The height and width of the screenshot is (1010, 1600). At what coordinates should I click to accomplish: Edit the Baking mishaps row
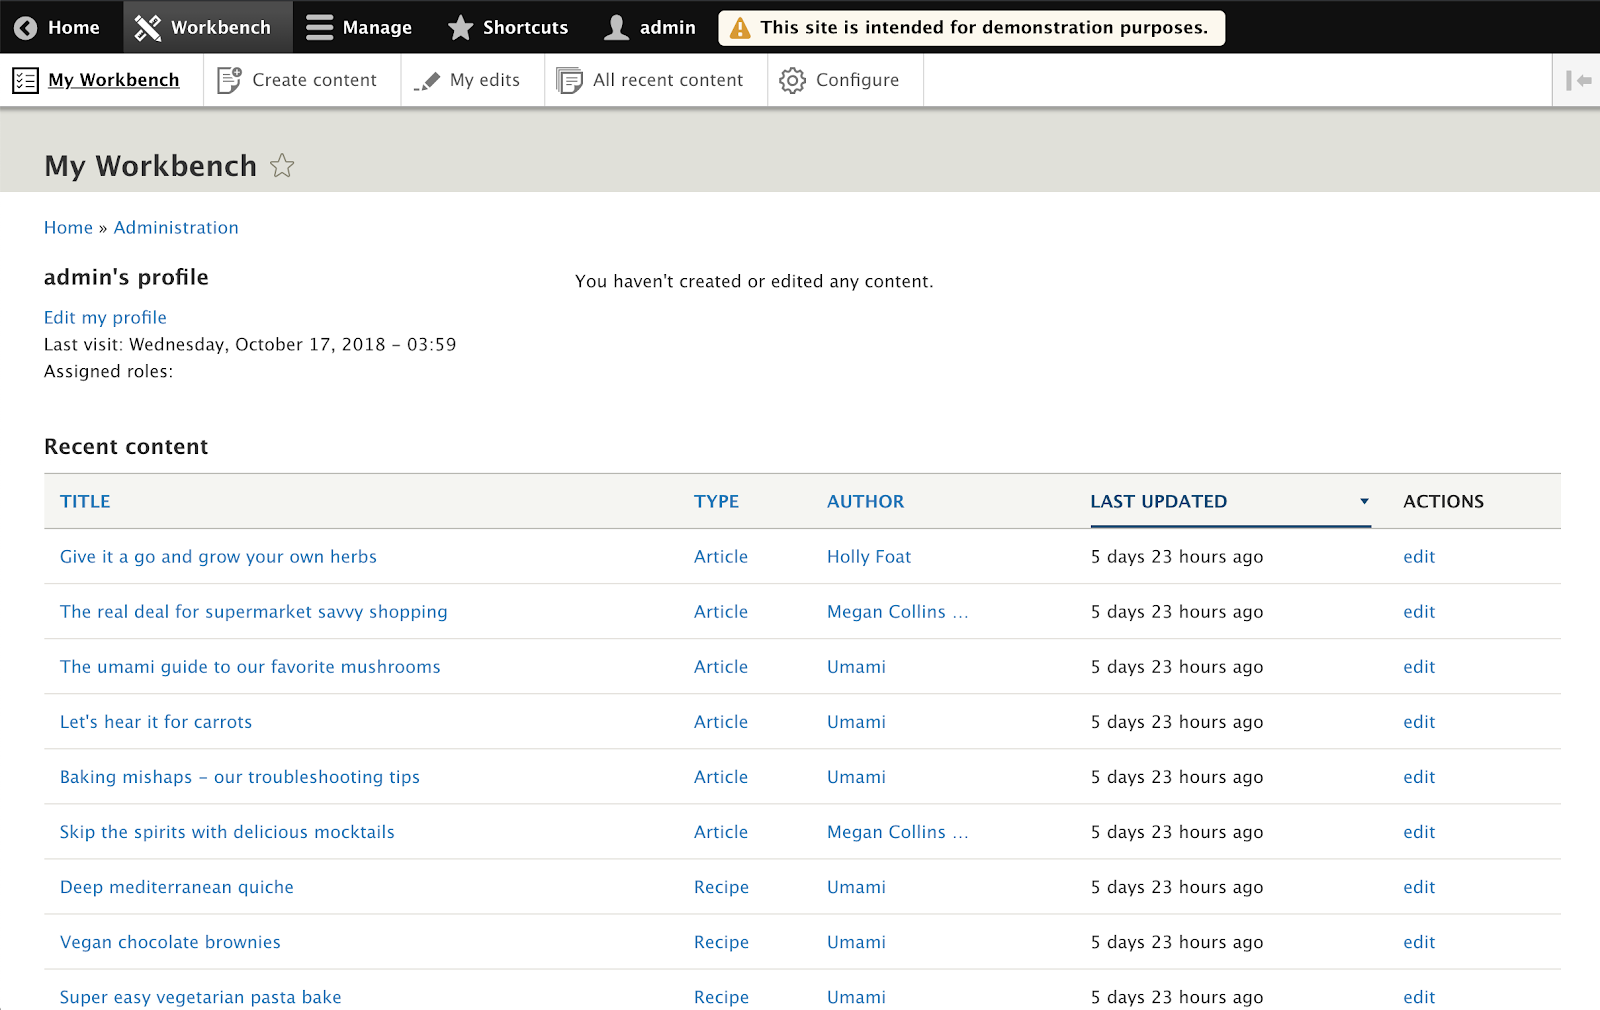1419,777
